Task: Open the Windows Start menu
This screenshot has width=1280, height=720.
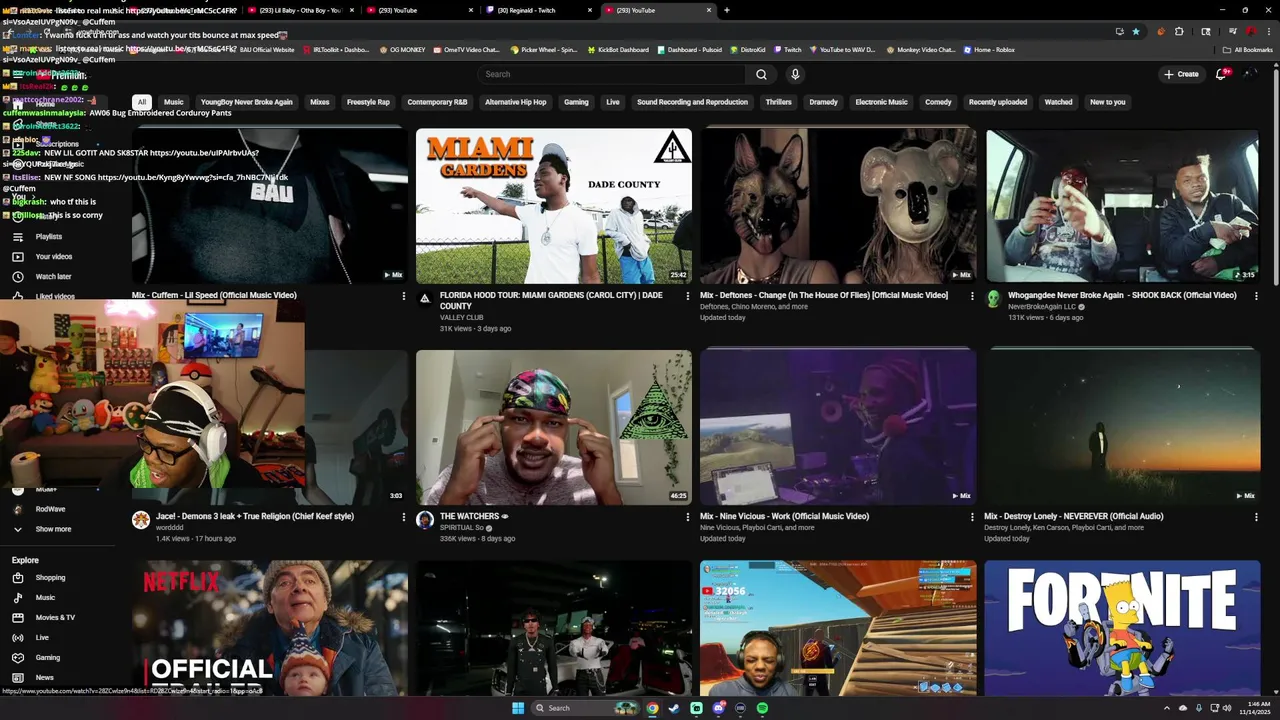Action: 518,708
